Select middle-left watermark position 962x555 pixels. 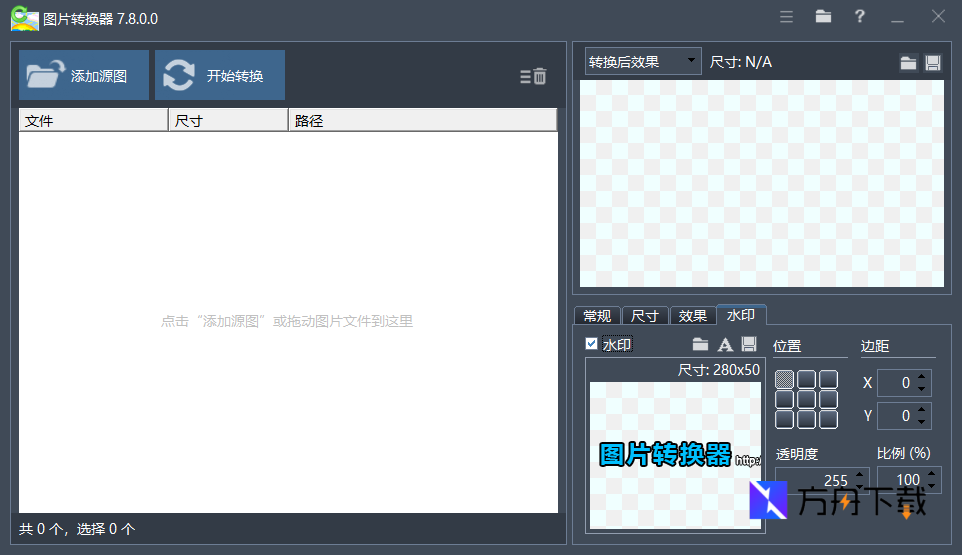click(785, 399)
